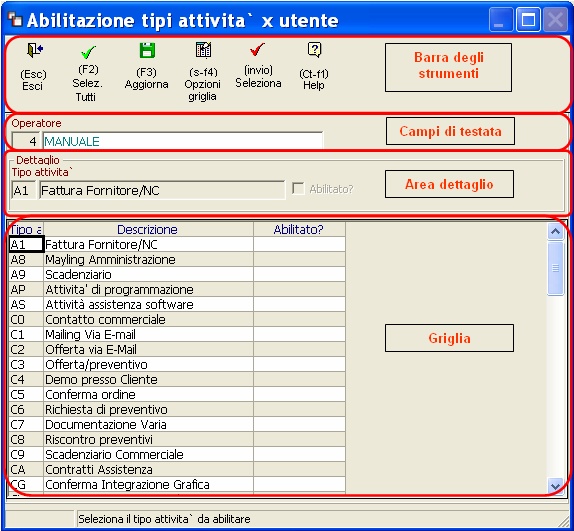Screen dimensions: 574x531
Task: Toggle the Abilitato? checkbox
Action: pos(298,189)
